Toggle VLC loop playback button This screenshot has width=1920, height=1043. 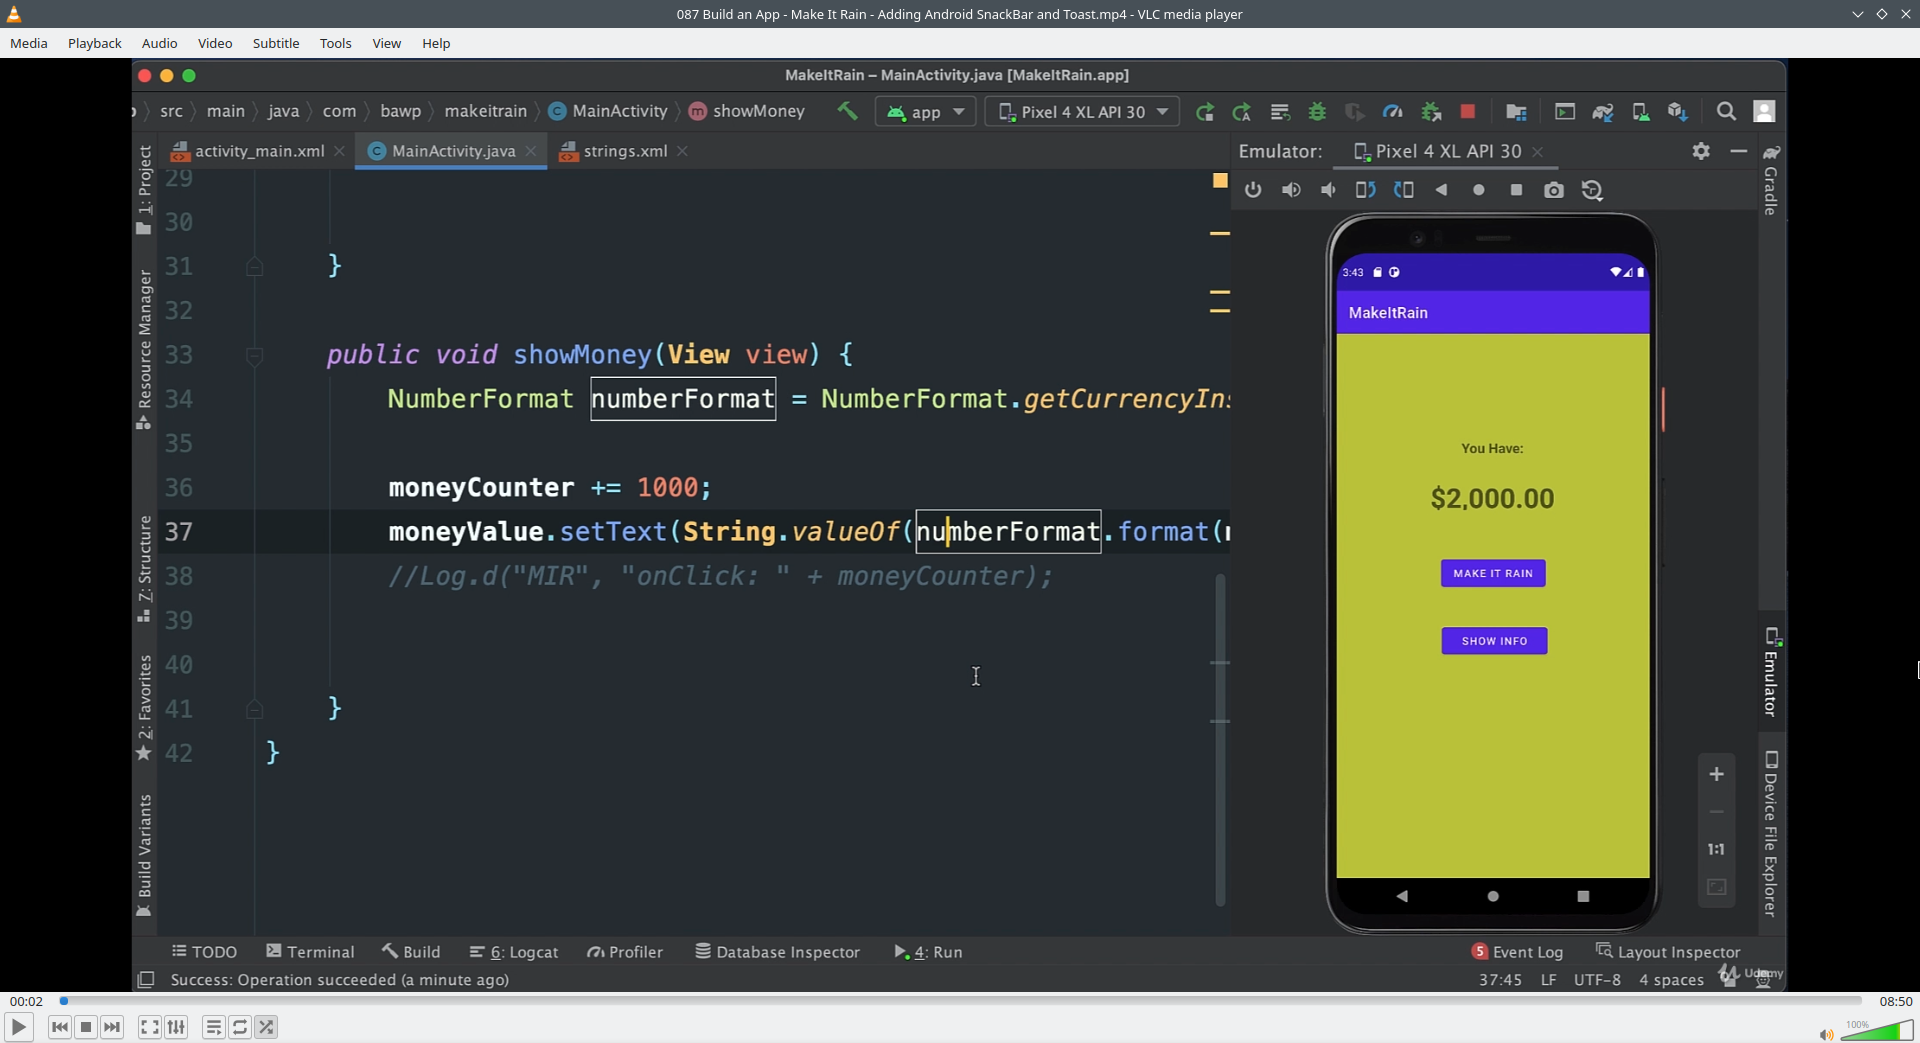tap(240, 1027)
